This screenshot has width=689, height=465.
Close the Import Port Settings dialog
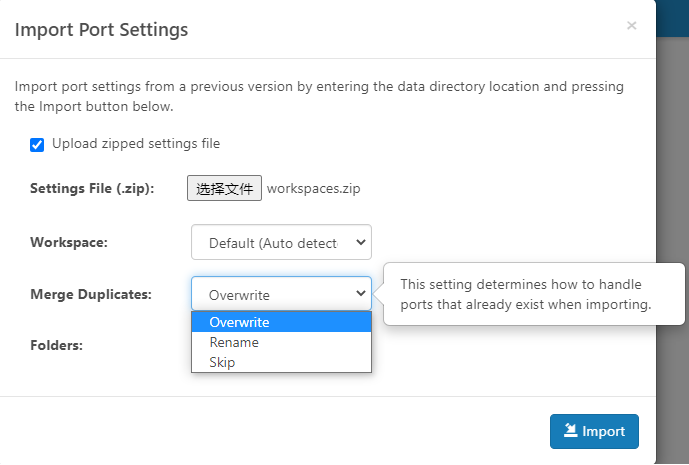tap(631, 25)
